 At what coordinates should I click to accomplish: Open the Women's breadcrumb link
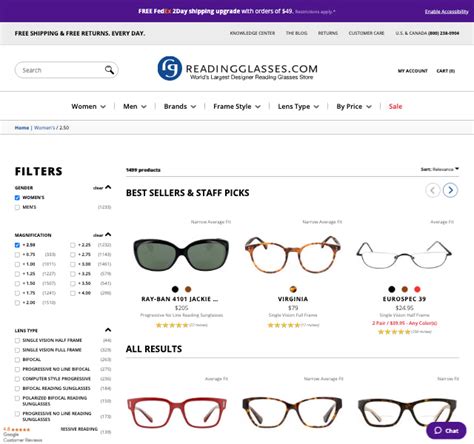pos(44,128)
